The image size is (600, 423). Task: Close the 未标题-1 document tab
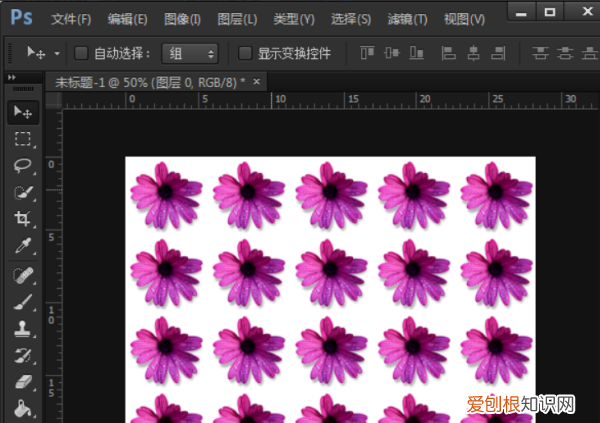click(x=256, y=82)
